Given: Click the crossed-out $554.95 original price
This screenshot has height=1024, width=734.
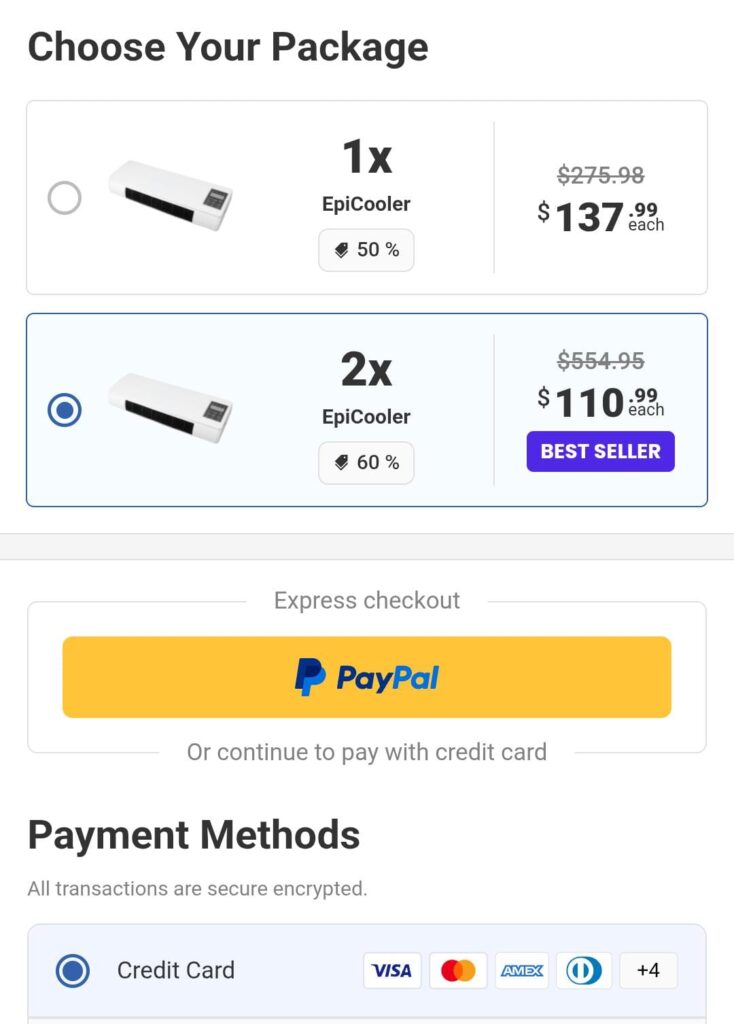Looking at the screenshot, I should tap(600, 361).
